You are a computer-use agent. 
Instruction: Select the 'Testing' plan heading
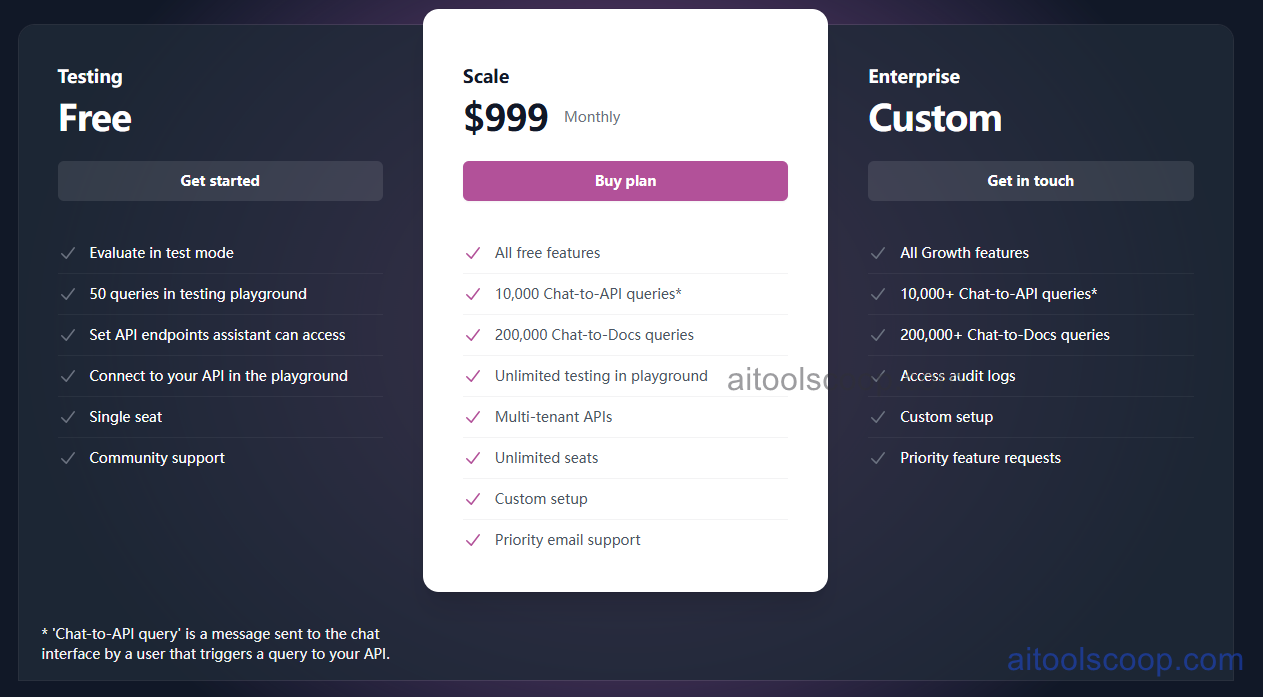point(90,76)
